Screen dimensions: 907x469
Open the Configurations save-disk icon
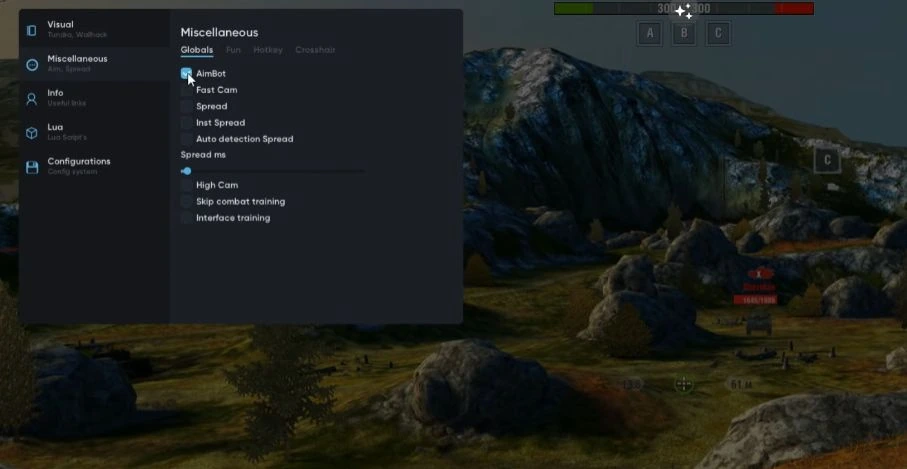pos(32,168)
